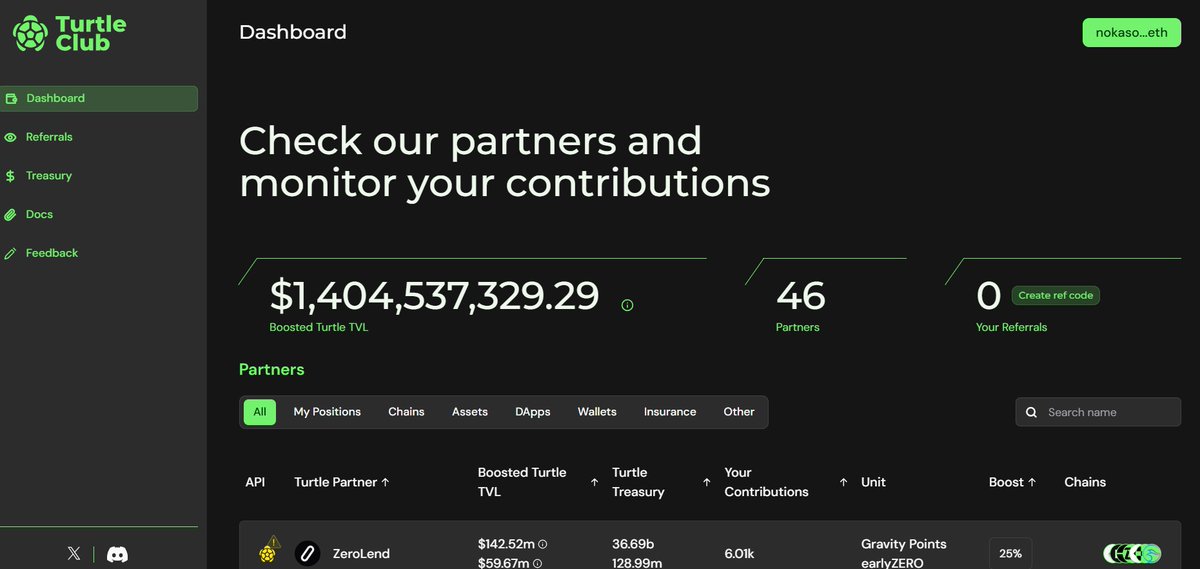Click the info icon beside $142.52m
The width and height of the screenshot is (1200, 569).
point(543,544)
